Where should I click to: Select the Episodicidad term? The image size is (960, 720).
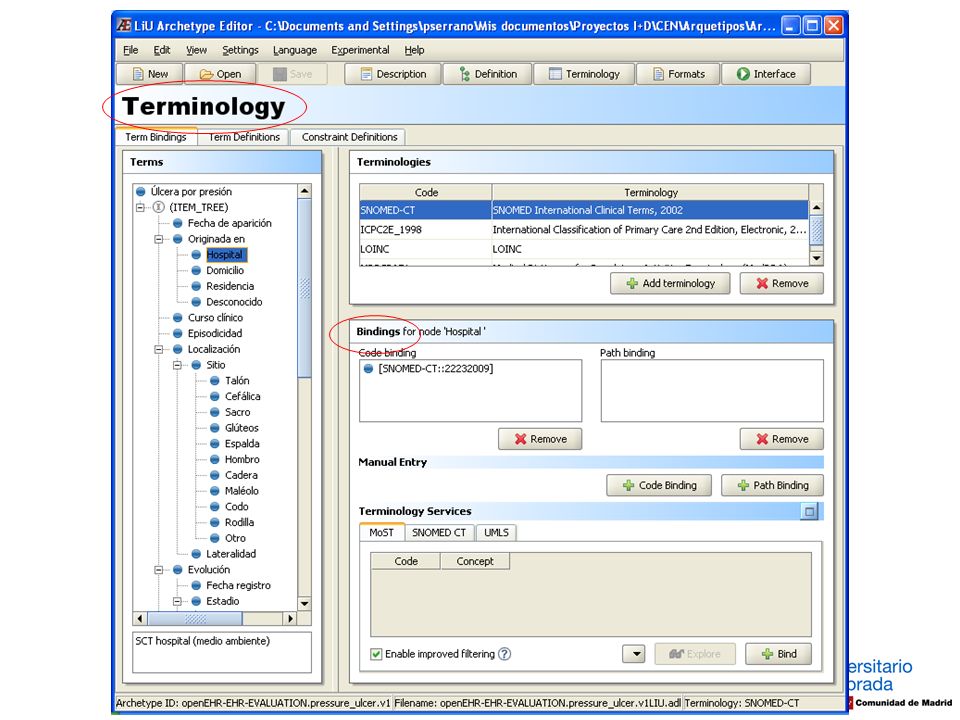click(x=215, y=334)
